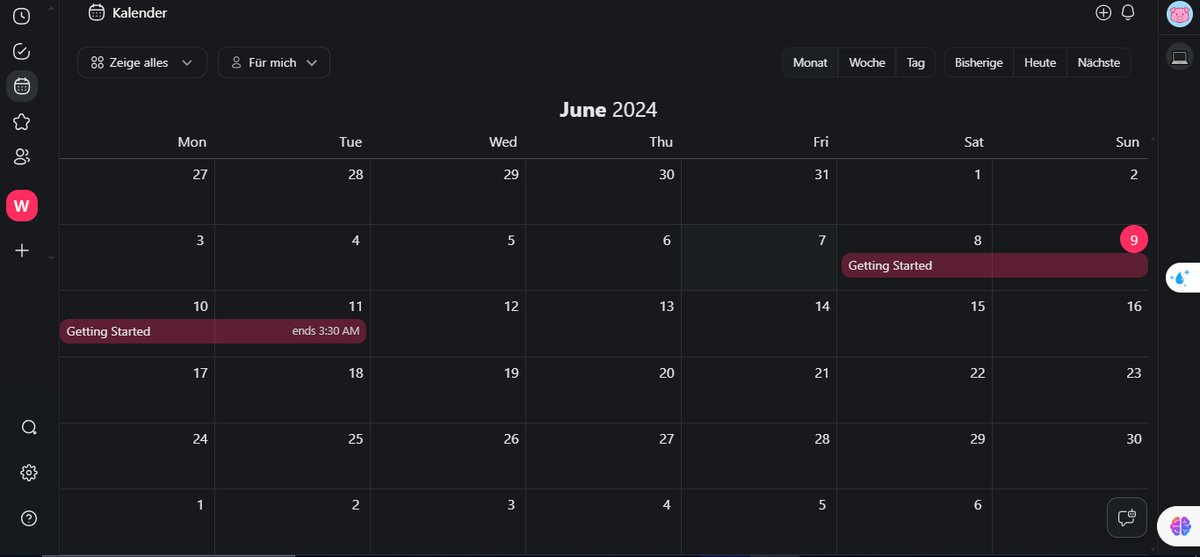
Task: Go to Bisherige period
Action: tap(979, 62)
